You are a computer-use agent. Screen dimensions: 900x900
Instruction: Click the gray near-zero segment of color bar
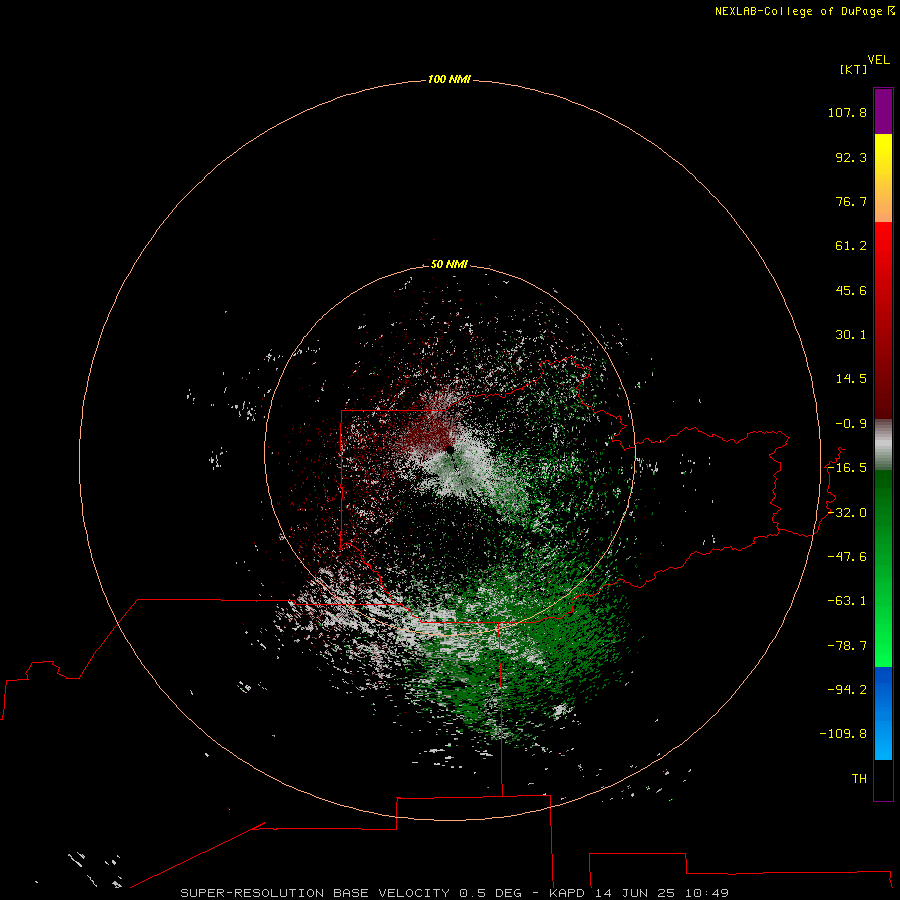883,445
